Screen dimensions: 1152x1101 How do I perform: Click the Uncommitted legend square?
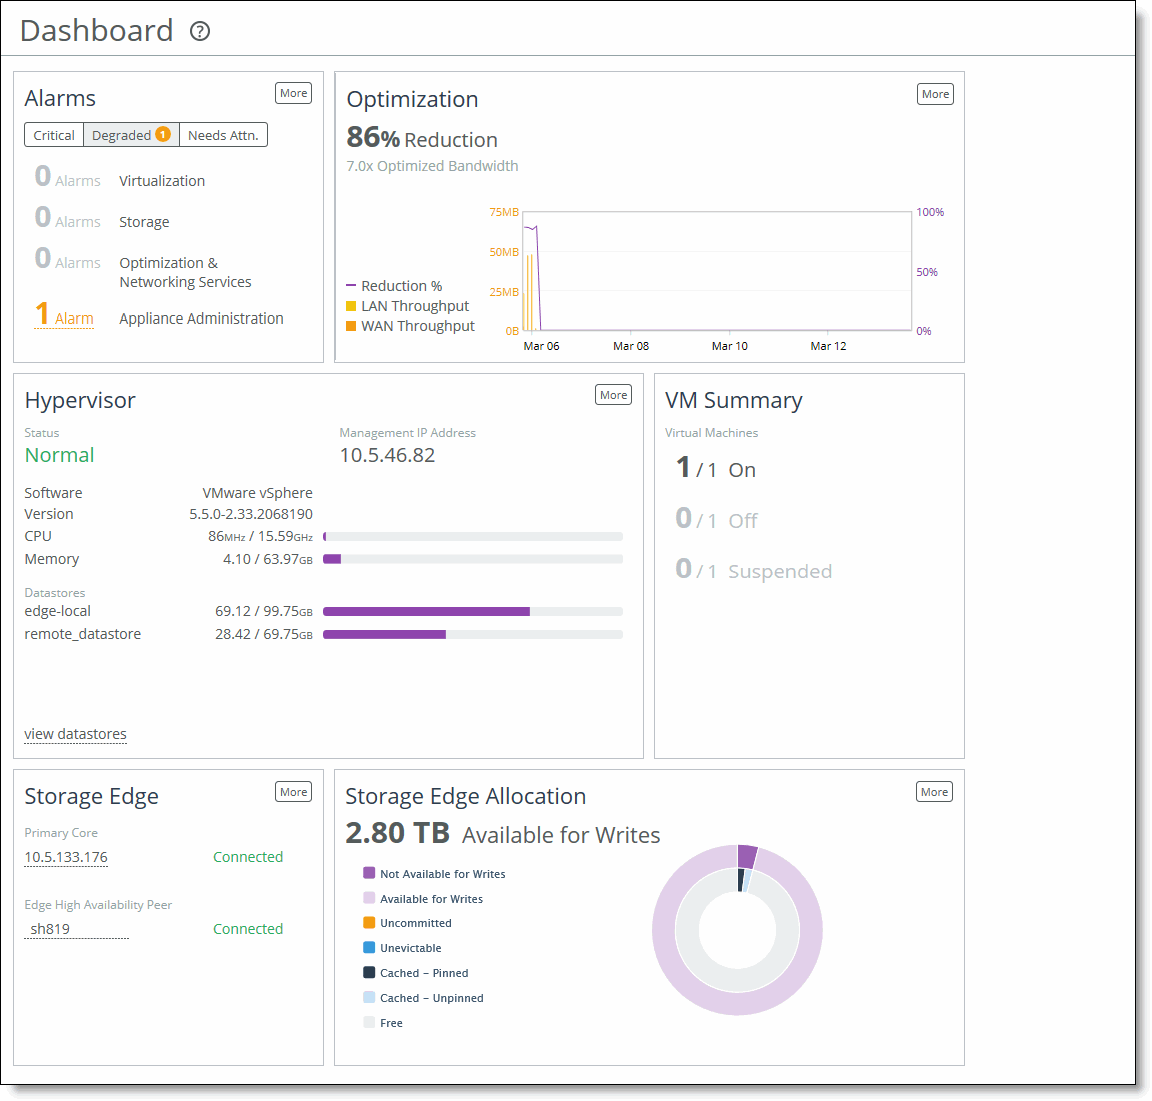369,922
